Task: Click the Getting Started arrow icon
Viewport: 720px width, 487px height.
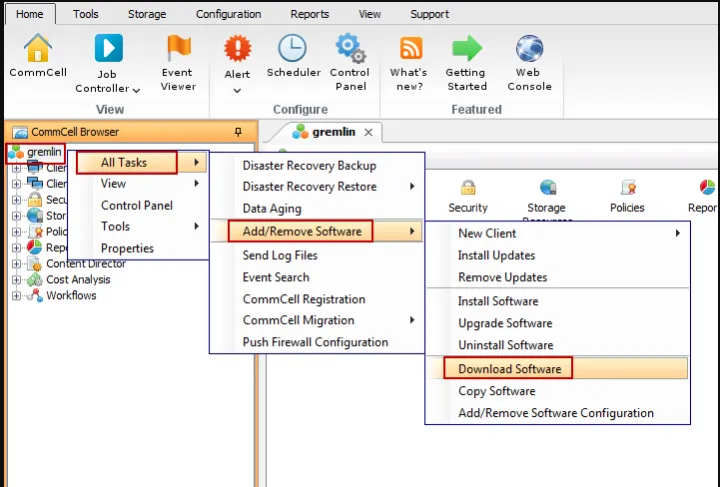Action: pos(467,48)
